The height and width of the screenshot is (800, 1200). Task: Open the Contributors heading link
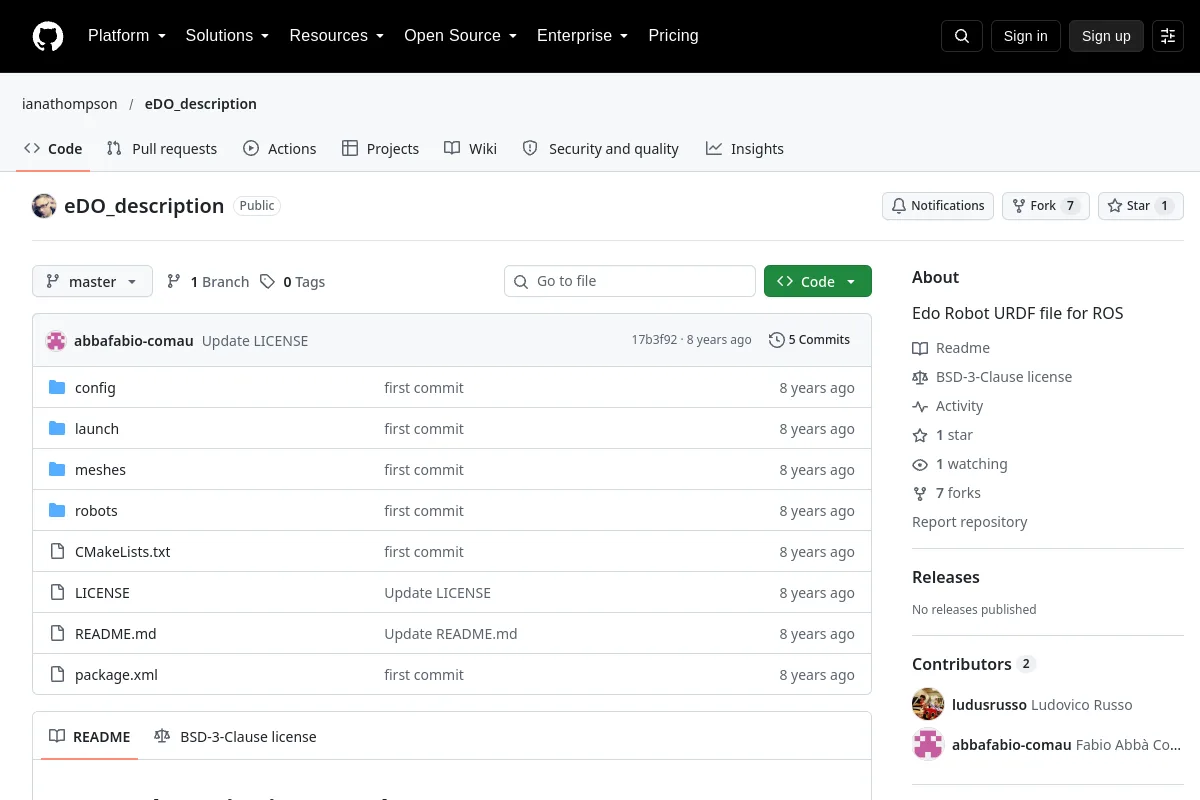tap(973, 664)
